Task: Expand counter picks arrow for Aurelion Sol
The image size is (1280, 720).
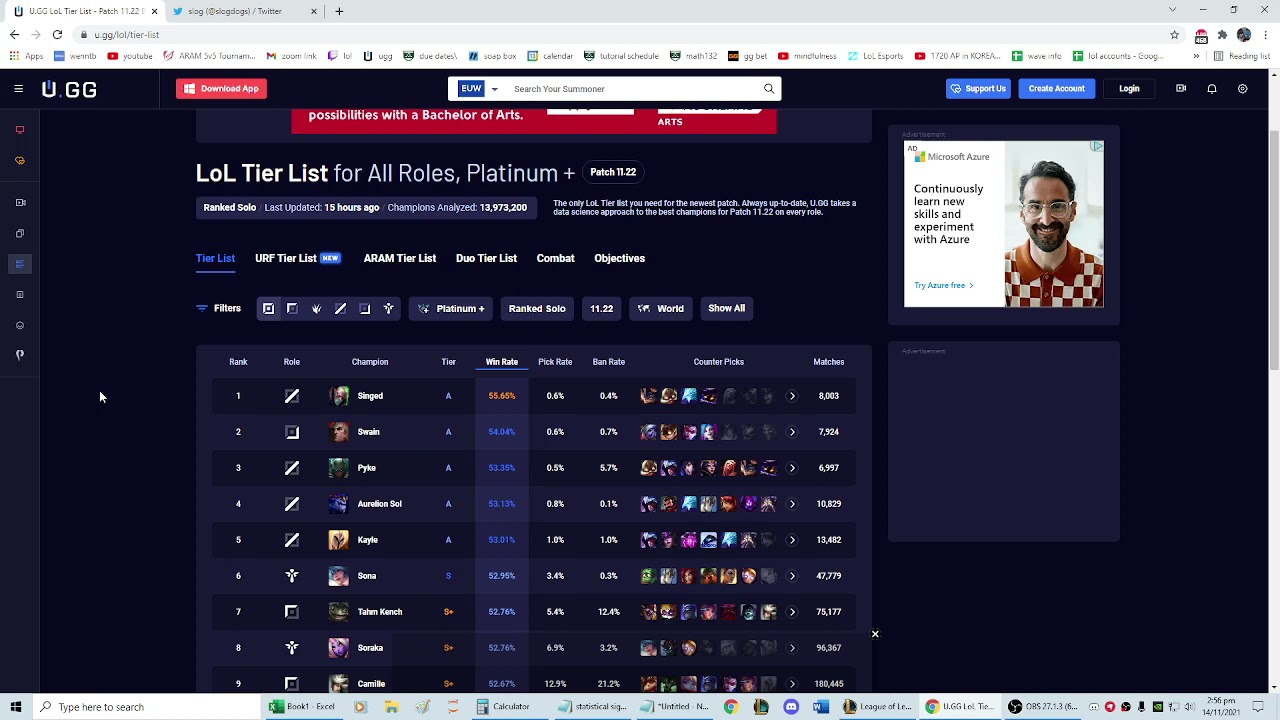Action: (x=792, y=504)
